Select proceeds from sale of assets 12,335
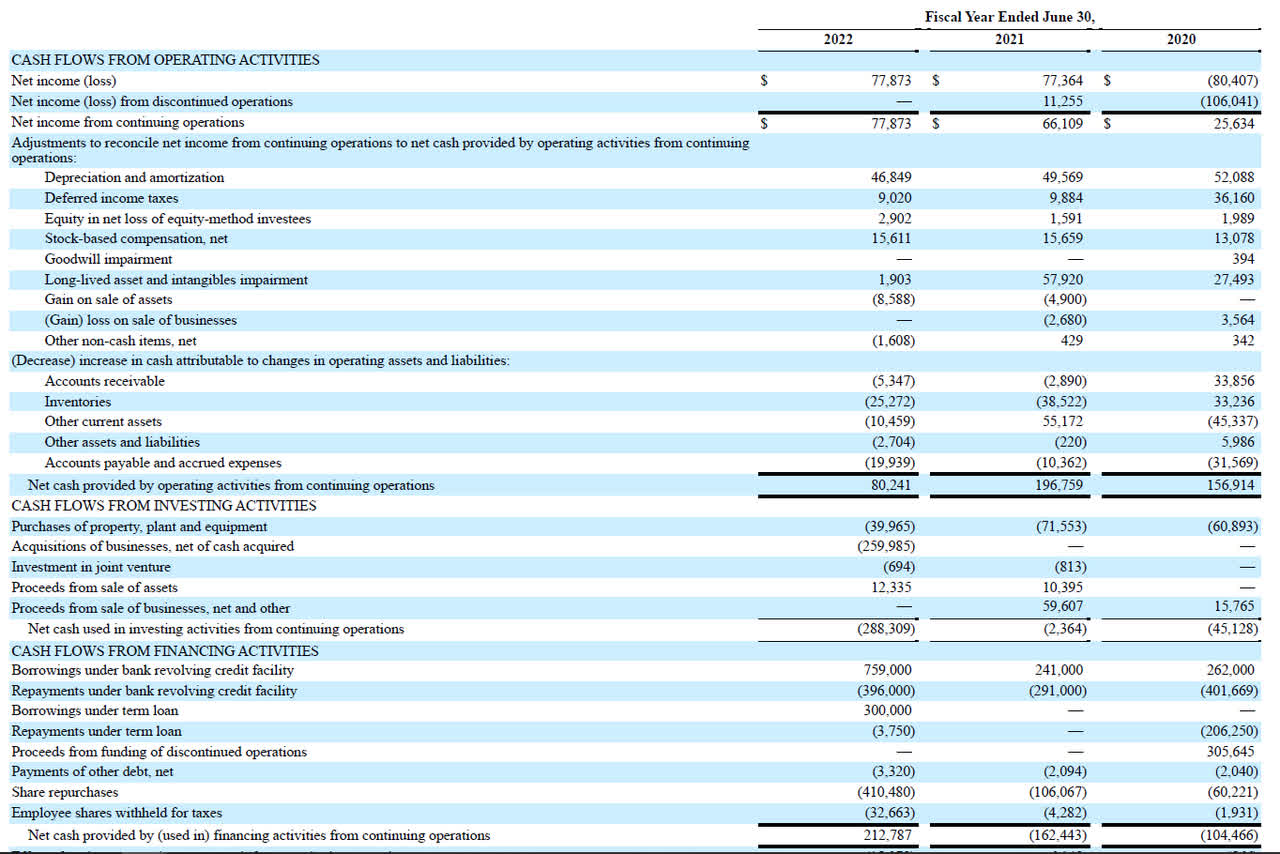Screen dimensions: 1280x854 pos(891,587)
